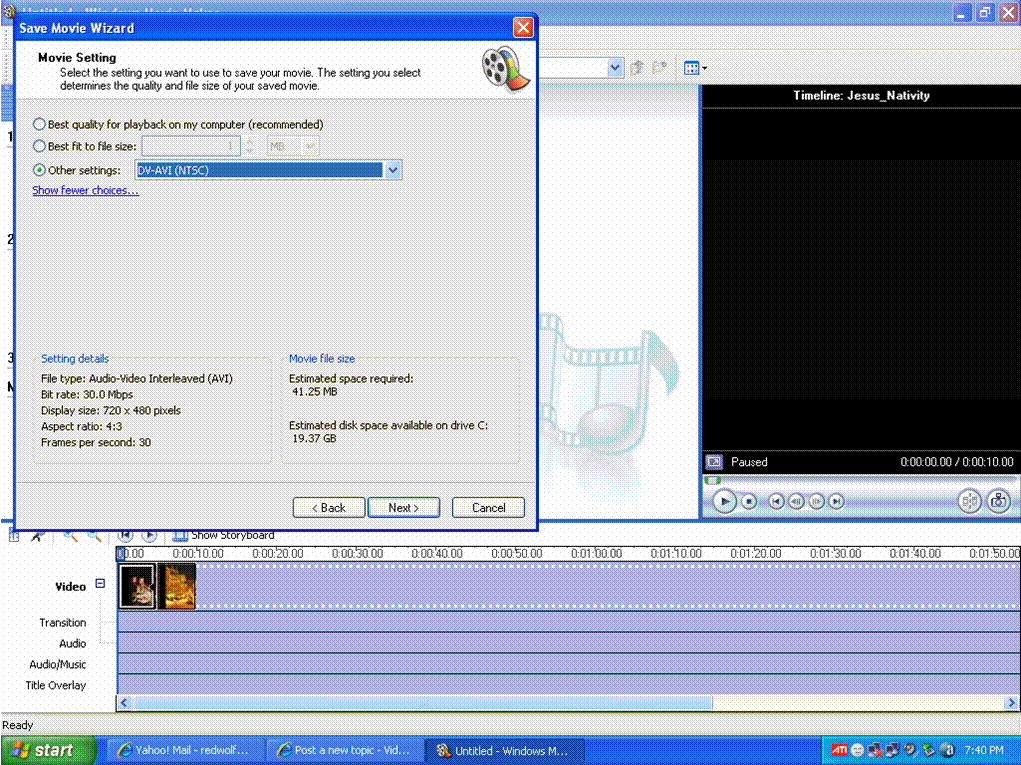Image resolution: width=1021 pixels, height=765 pixels.
Task: Click Estimated space 41.25 MB text
Action: coord(315,392)
